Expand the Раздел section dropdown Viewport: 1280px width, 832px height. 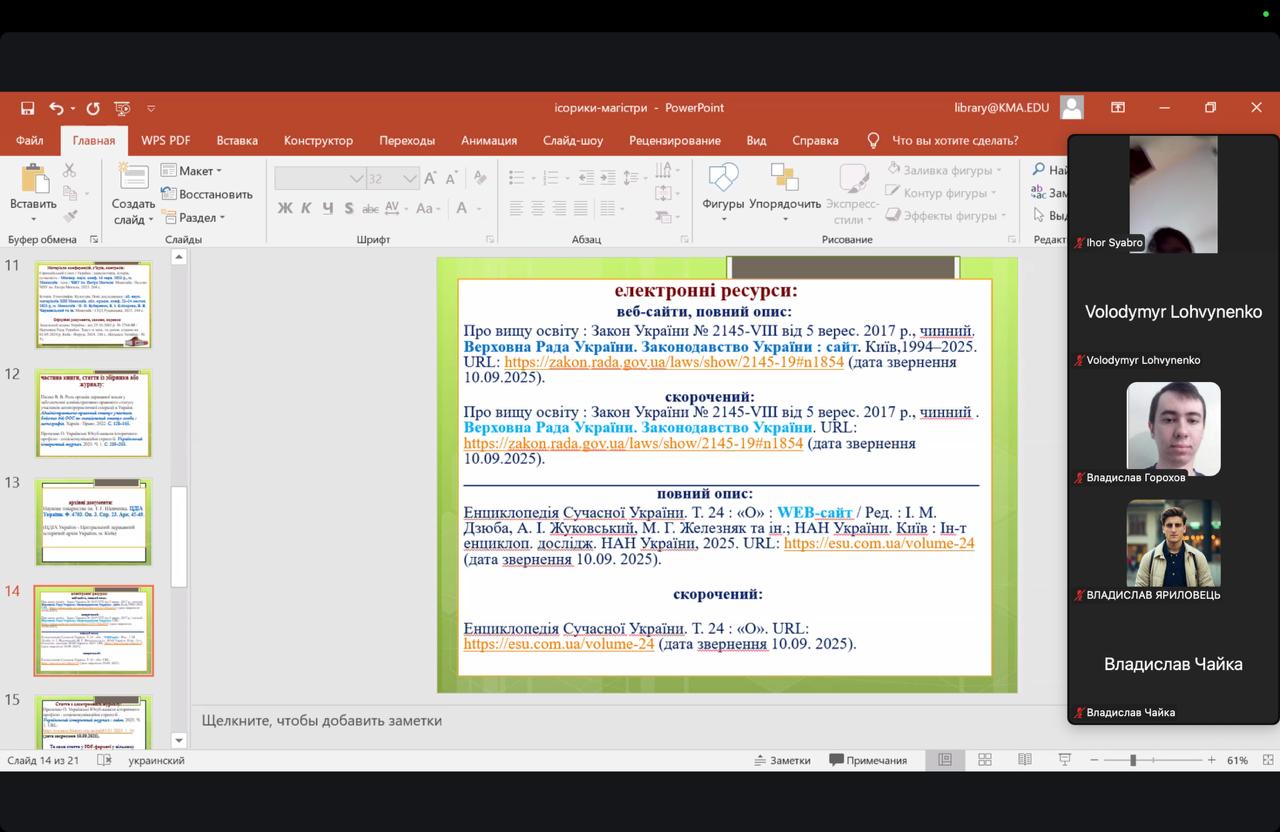(x=194, y=217)
